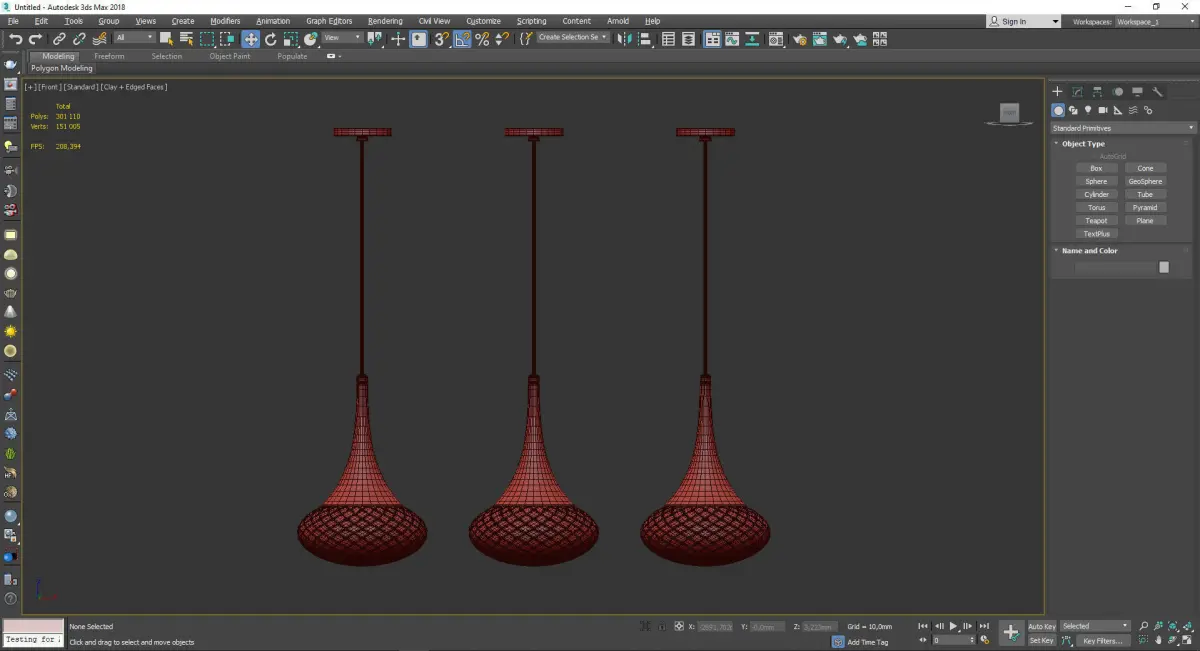Switch to the Object Paint ribbon tab

[229, 56]
